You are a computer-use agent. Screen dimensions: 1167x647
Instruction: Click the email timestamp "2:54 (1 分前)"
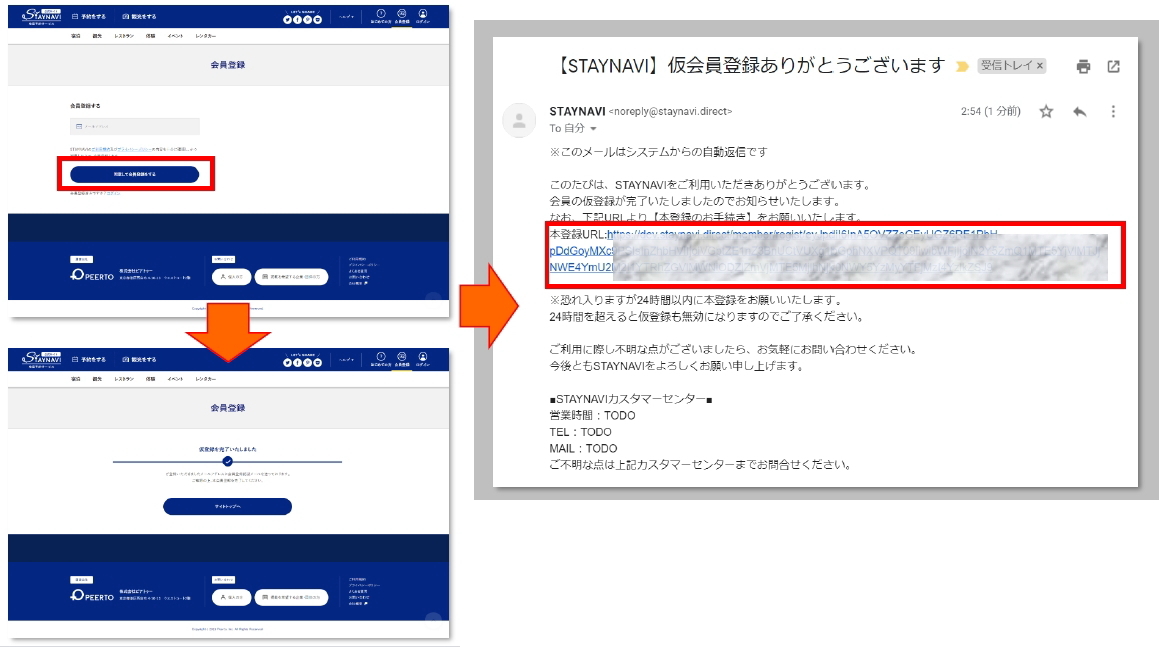pyautogui.click(x=991, y=112)
